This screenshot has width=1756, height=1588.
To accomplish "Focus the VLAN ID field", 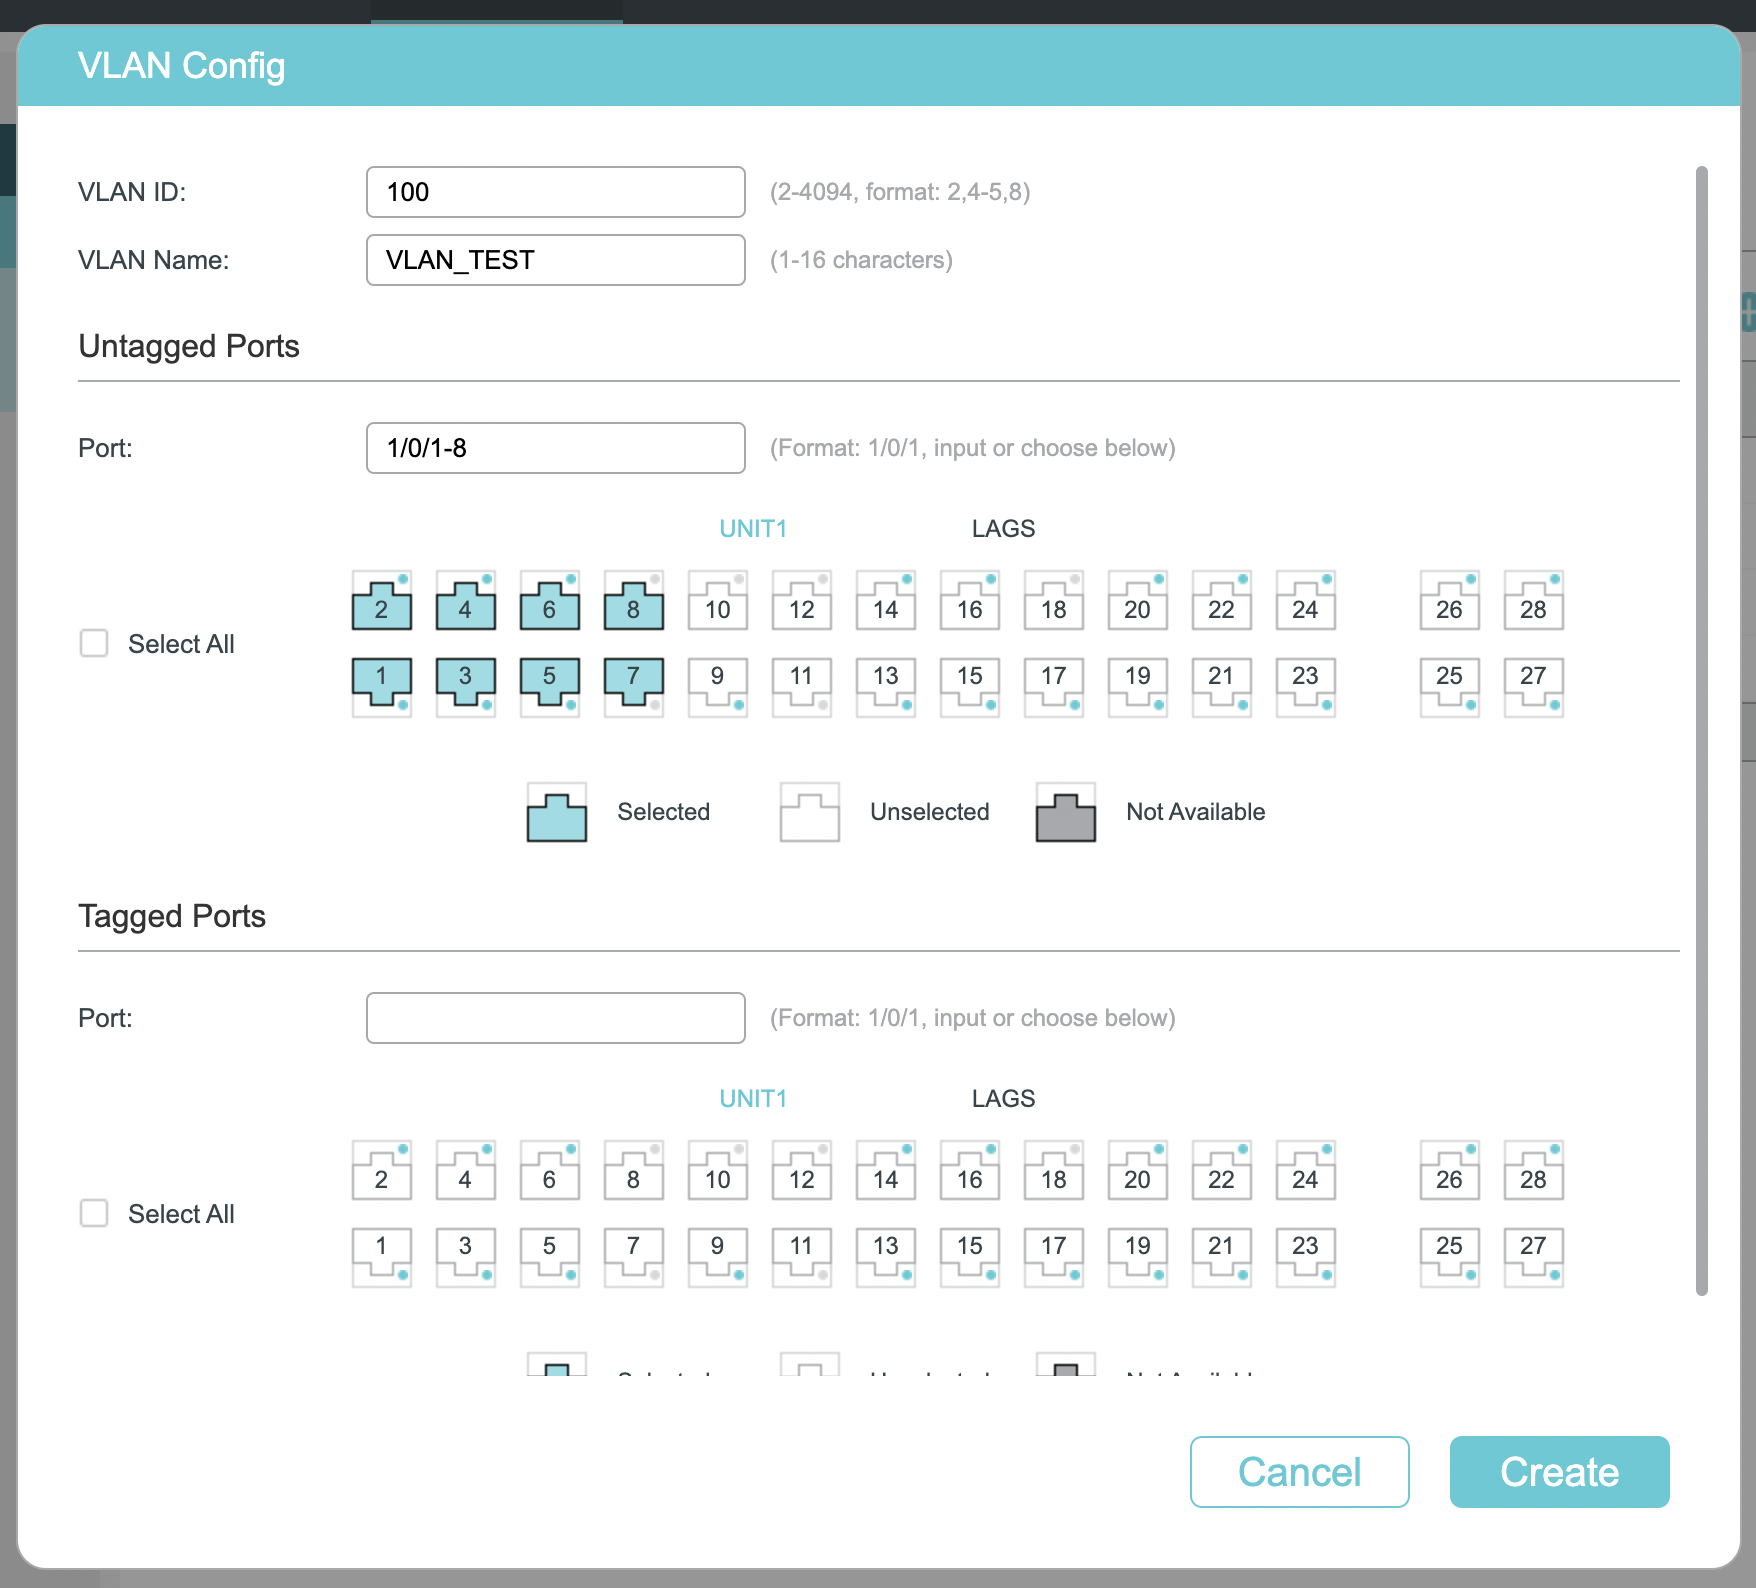I will click(x=556, y=192).
